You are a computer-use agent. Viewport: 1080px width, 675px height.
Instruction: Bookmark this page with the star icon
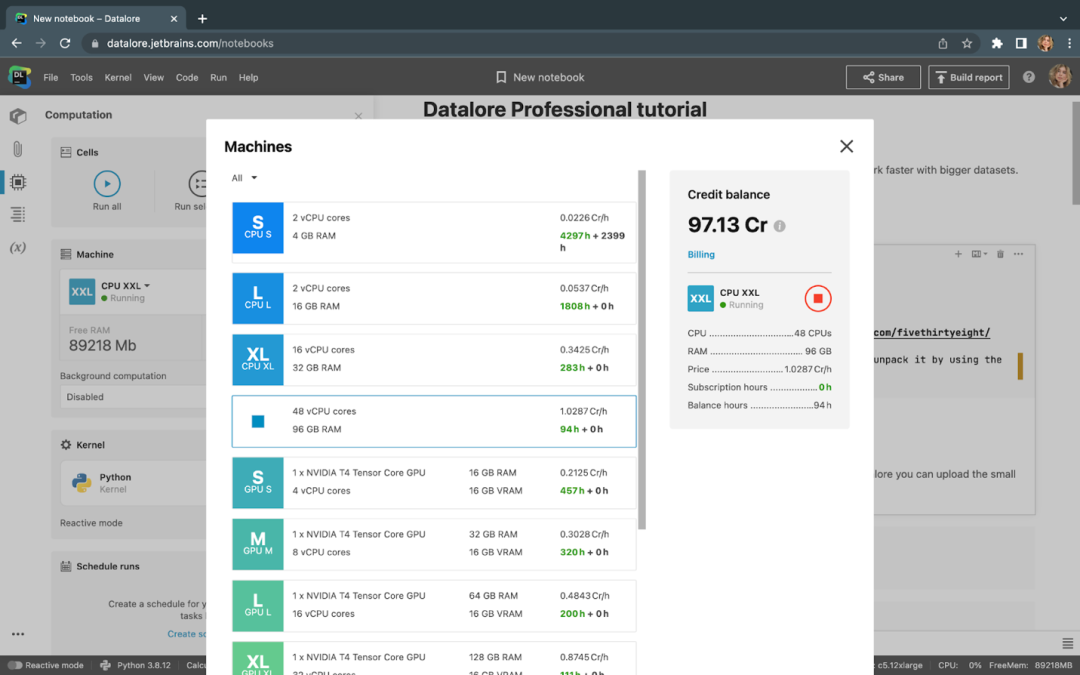(967, 43)
